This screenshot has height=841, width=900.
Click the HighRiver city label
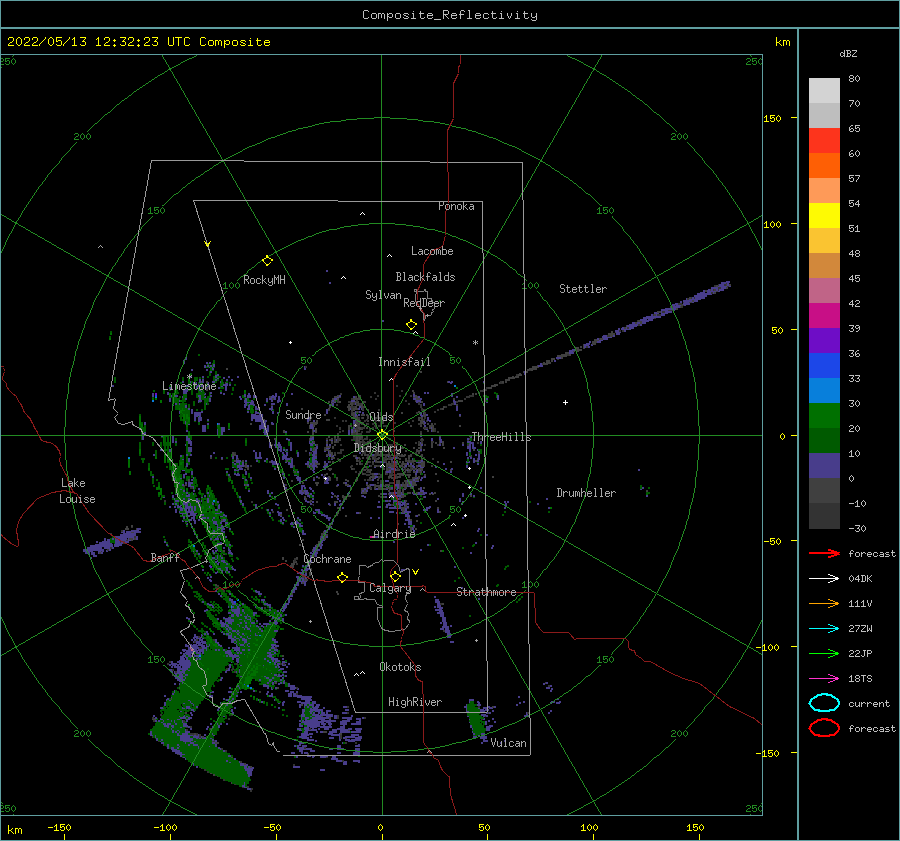click(415, 702)
